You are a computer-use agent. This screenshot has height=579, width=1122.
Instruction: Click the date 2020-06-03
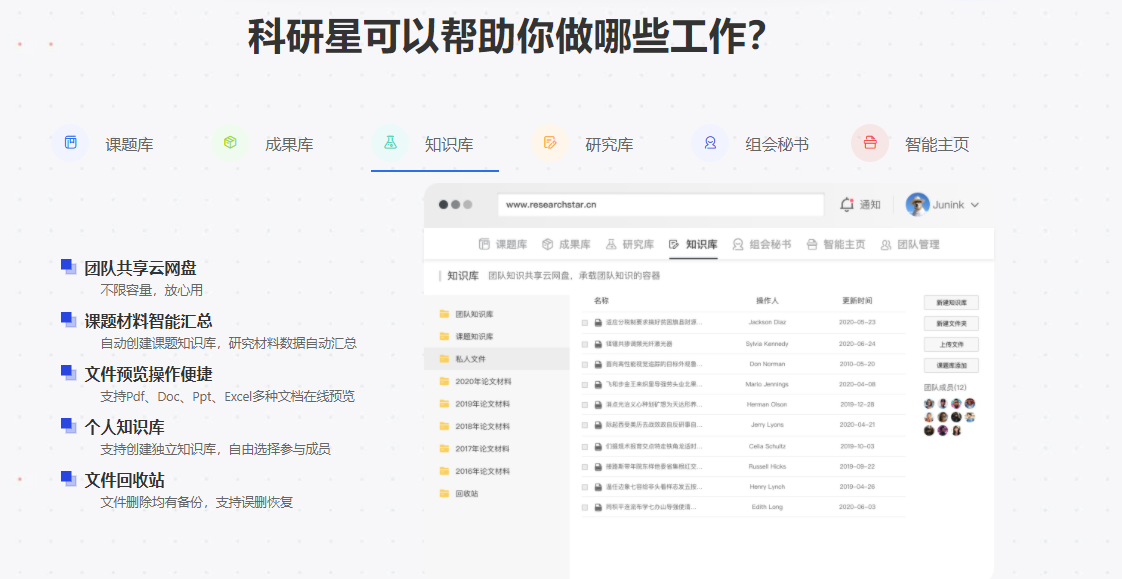coord(857,507)
